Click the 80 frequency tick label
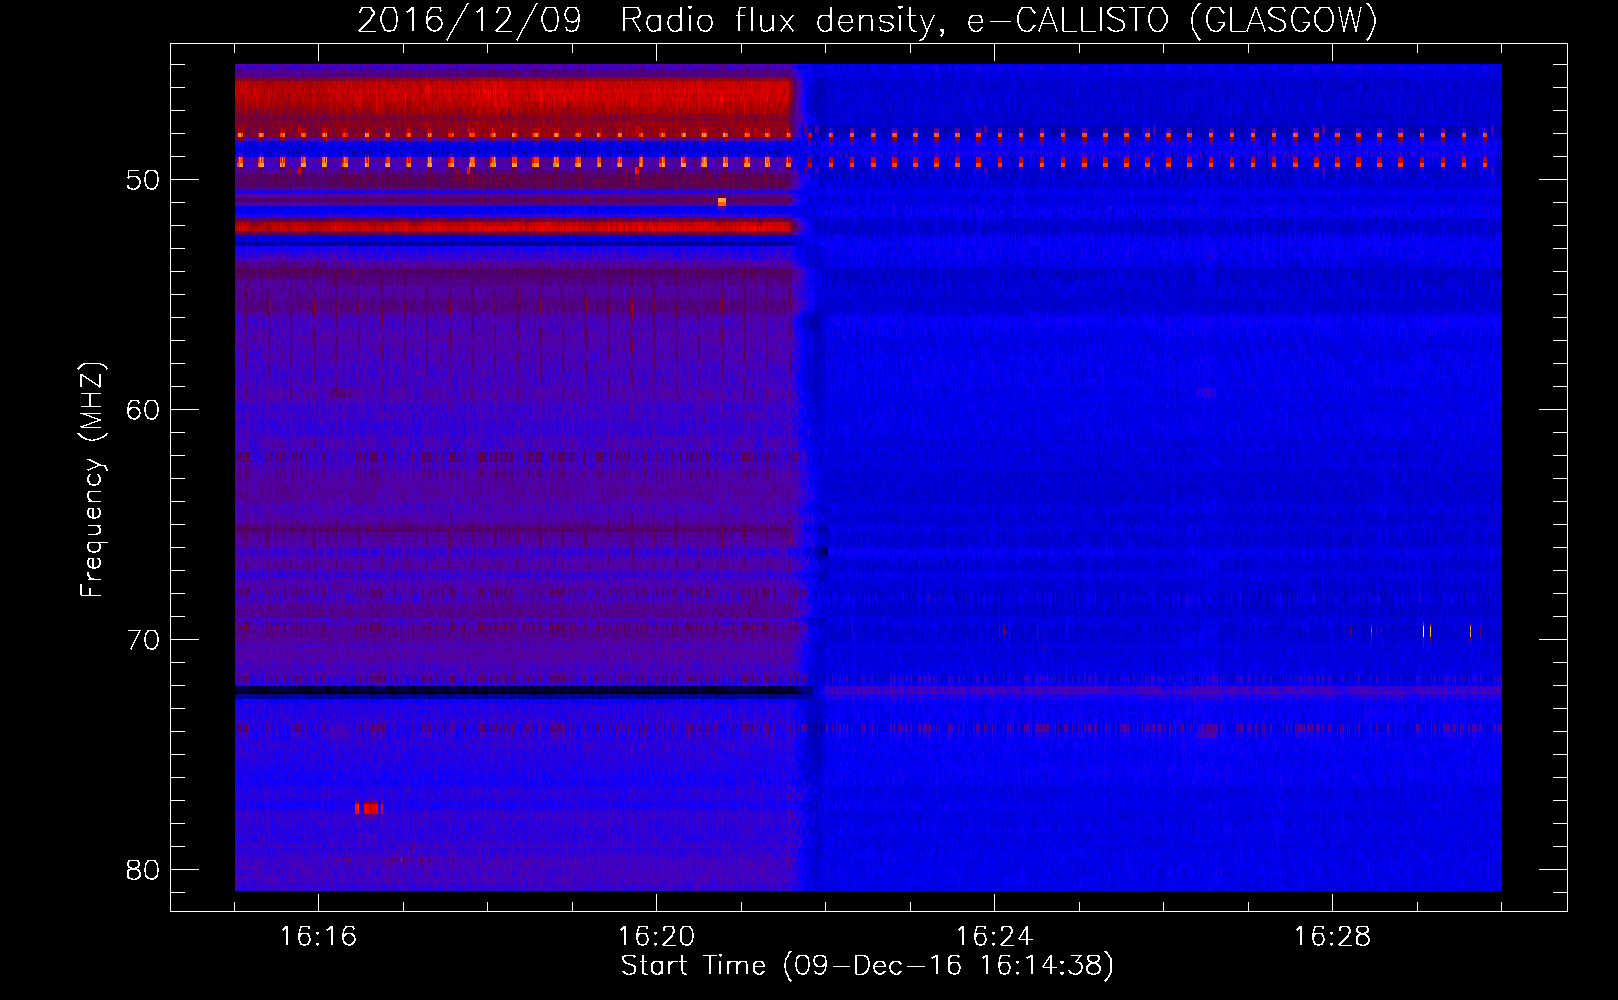 click(x=143, y=870)
